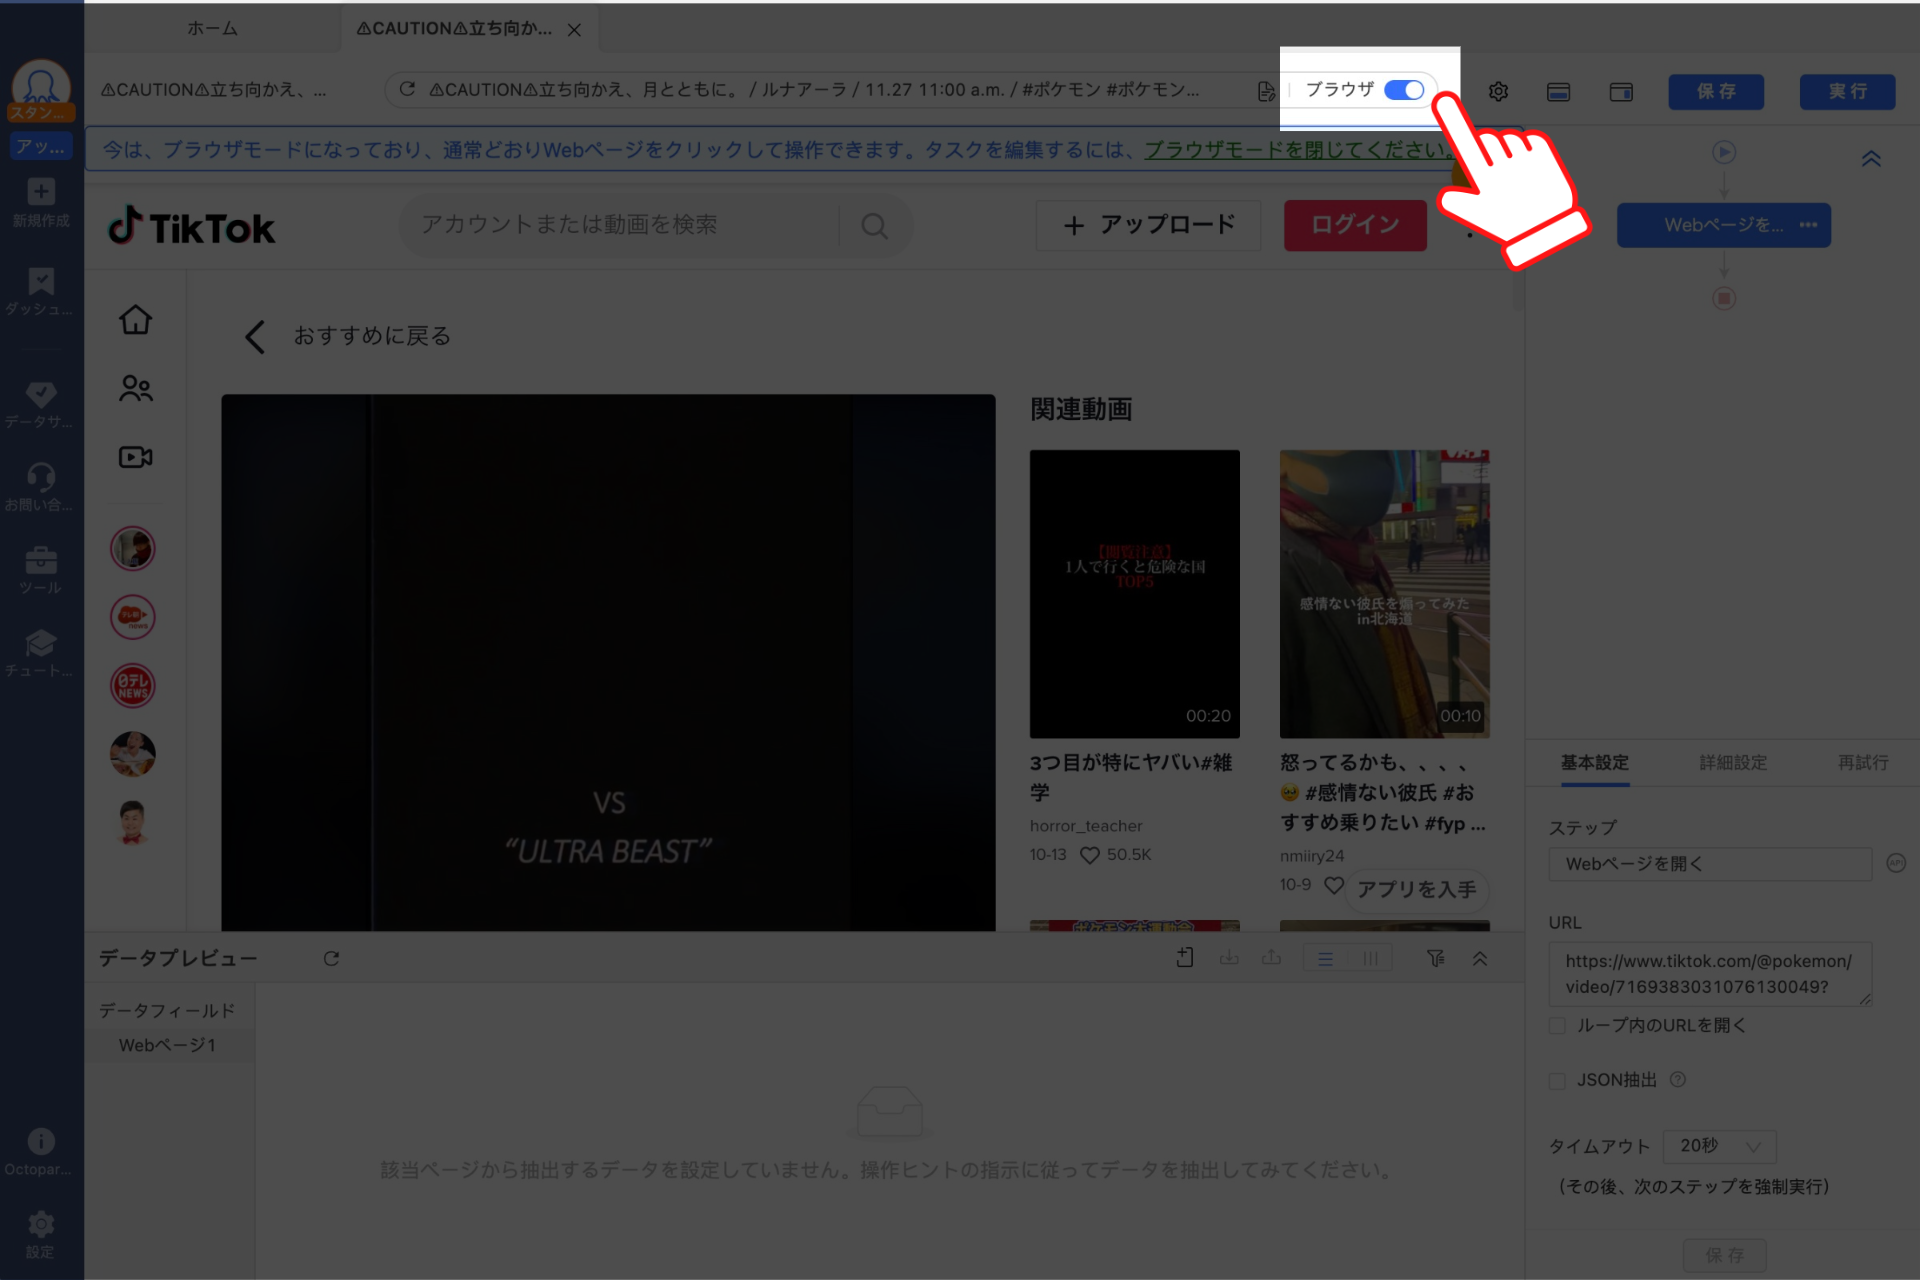Click the export data icon in data preview
Screen dimensions: 1920x1280
1271,958
